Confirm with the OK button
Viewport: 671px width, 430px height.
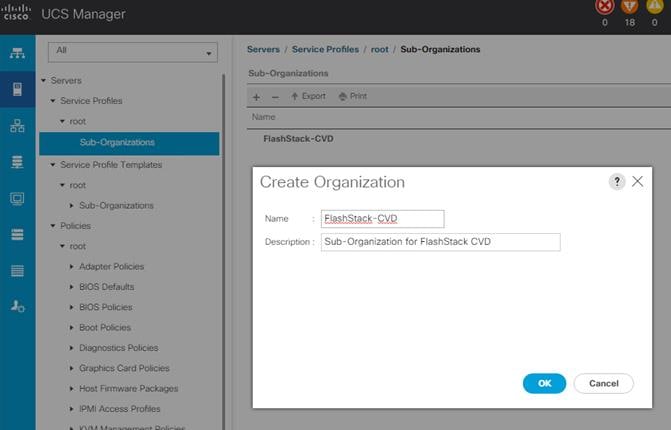544,383
